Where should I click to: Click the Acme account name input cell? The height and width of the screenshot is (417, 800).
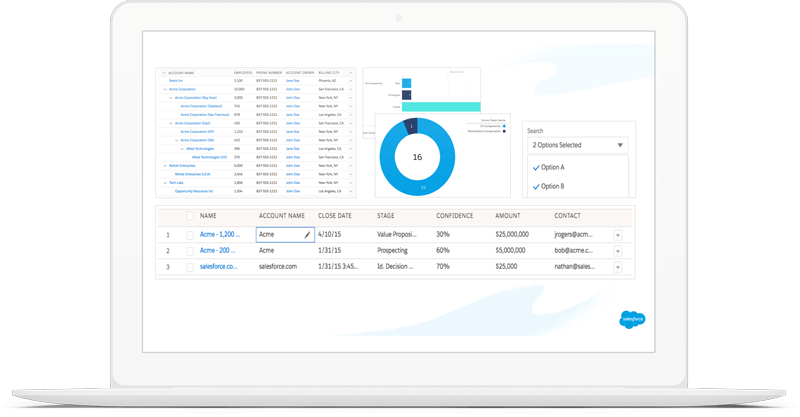[278, 235]
